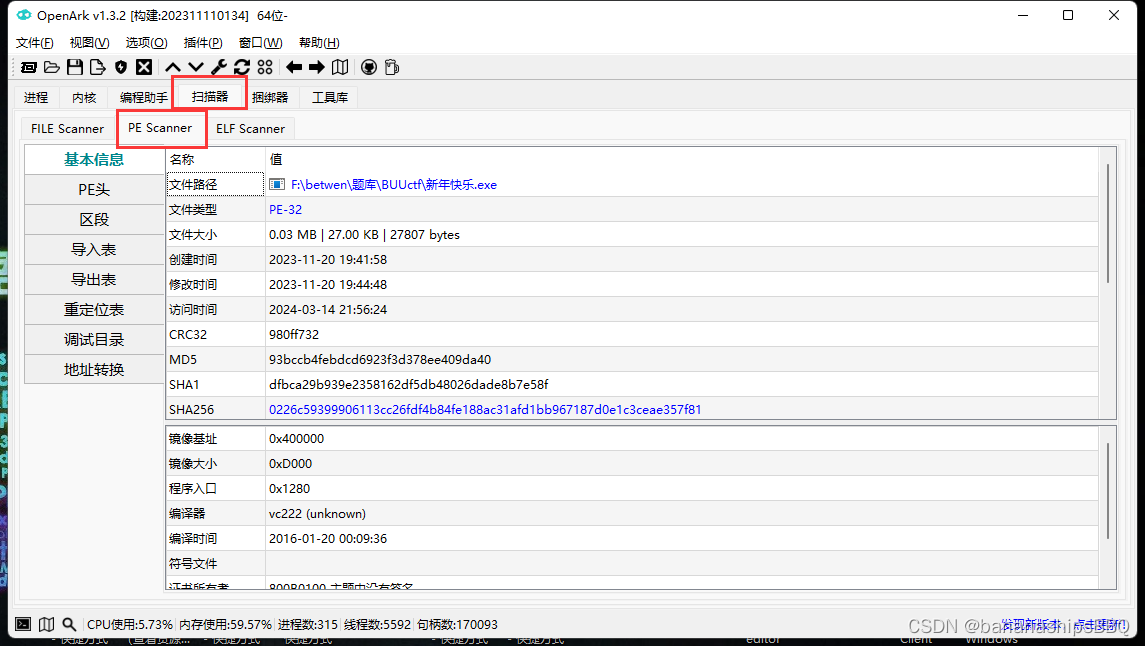Viewport: 1145px width, 646px height.
Task: Click the shield toolbar icon
Action: click(121, 67)
